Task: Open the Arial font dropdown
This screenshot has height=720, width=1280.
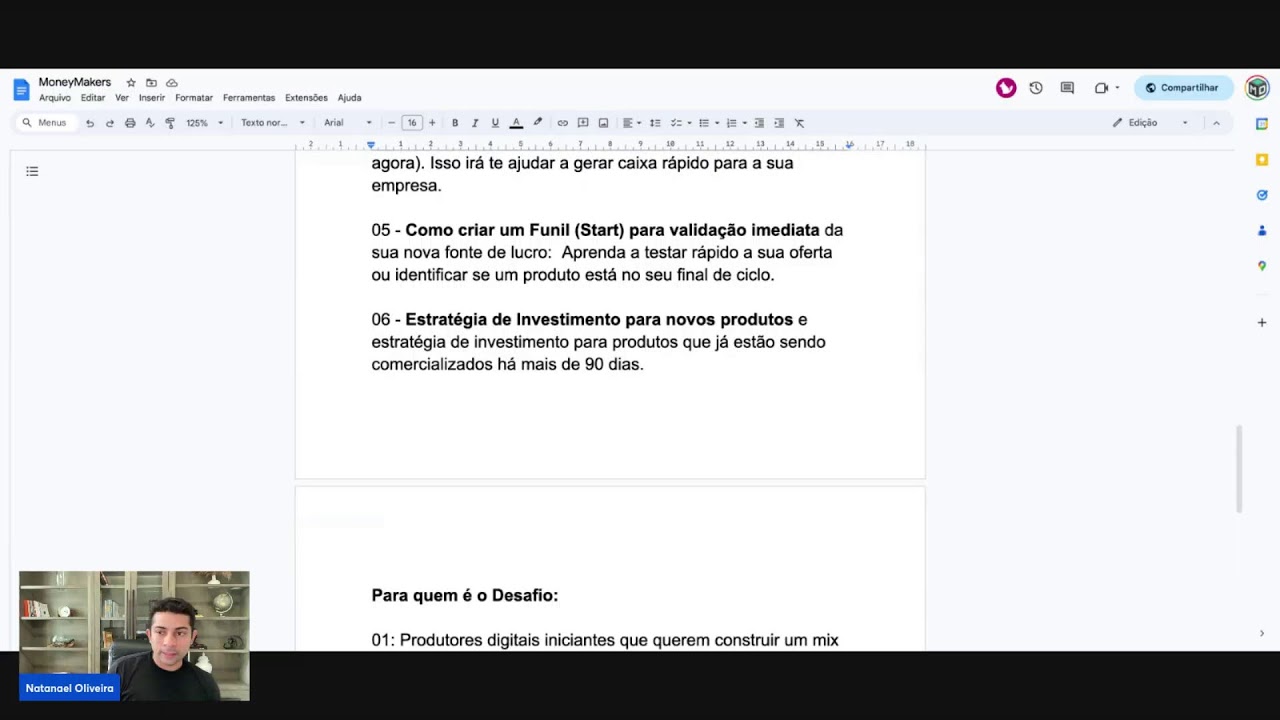Action: (x=347, y=123)
